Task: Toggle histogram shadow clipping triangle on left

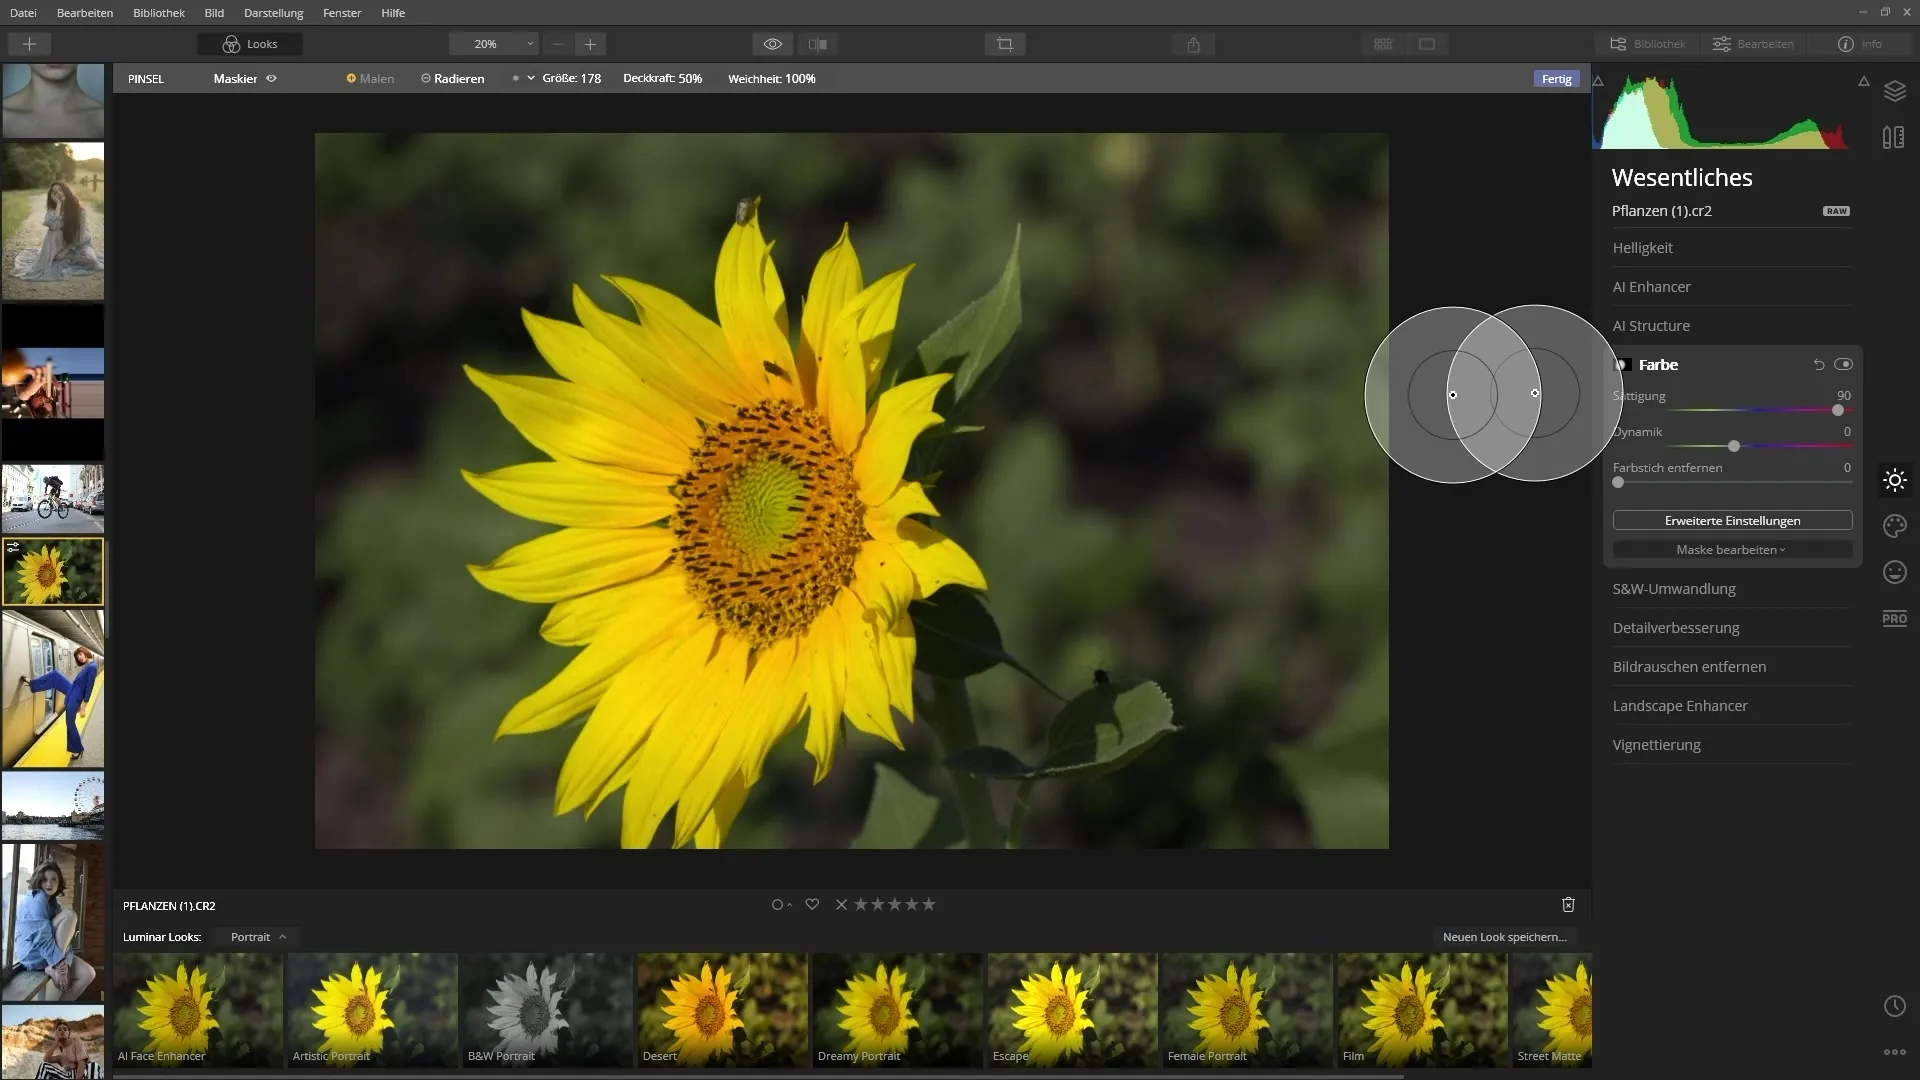Action: 1598,81
